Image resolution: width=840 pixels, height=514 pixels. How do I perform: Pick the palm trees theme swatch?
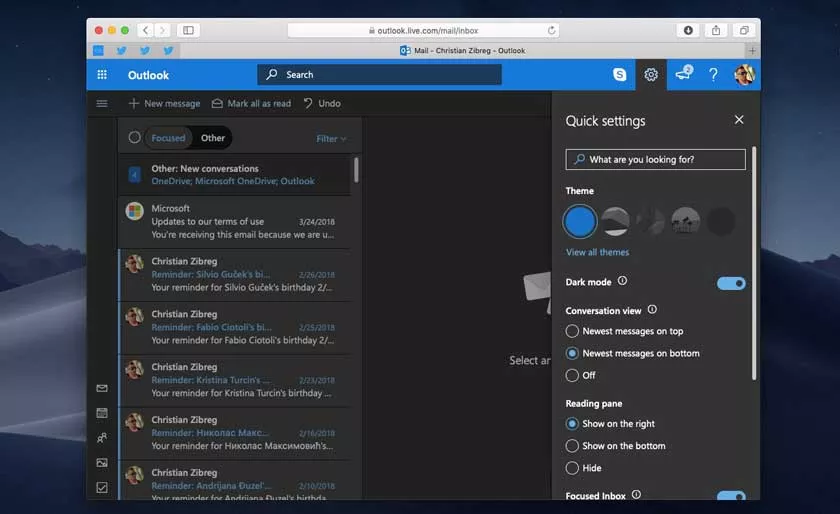pos(686,221)
